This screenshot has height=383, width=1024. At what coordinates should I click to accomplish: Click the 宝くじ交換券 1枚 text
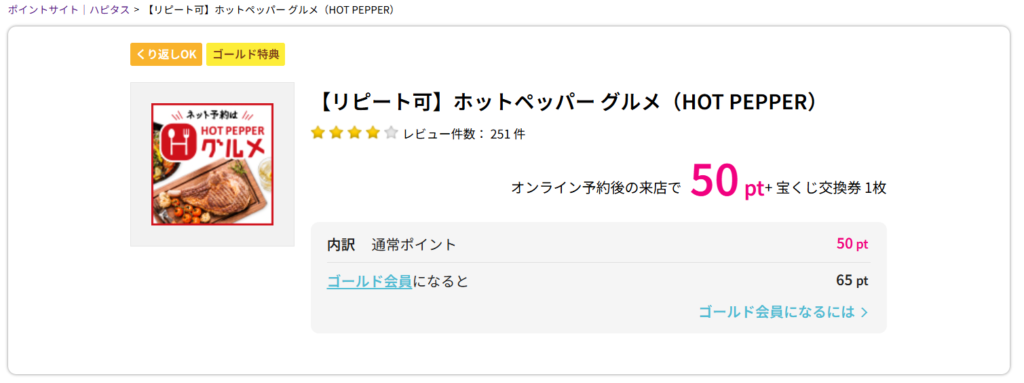(831, 188)
